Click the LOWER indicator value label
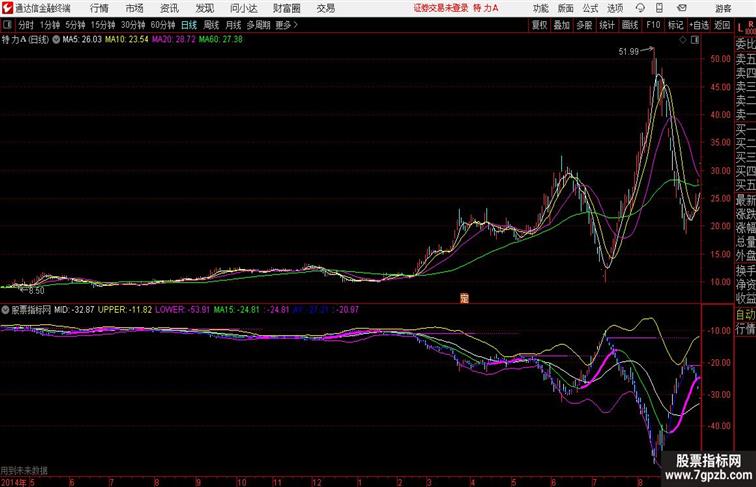 (x=182, y=310)
